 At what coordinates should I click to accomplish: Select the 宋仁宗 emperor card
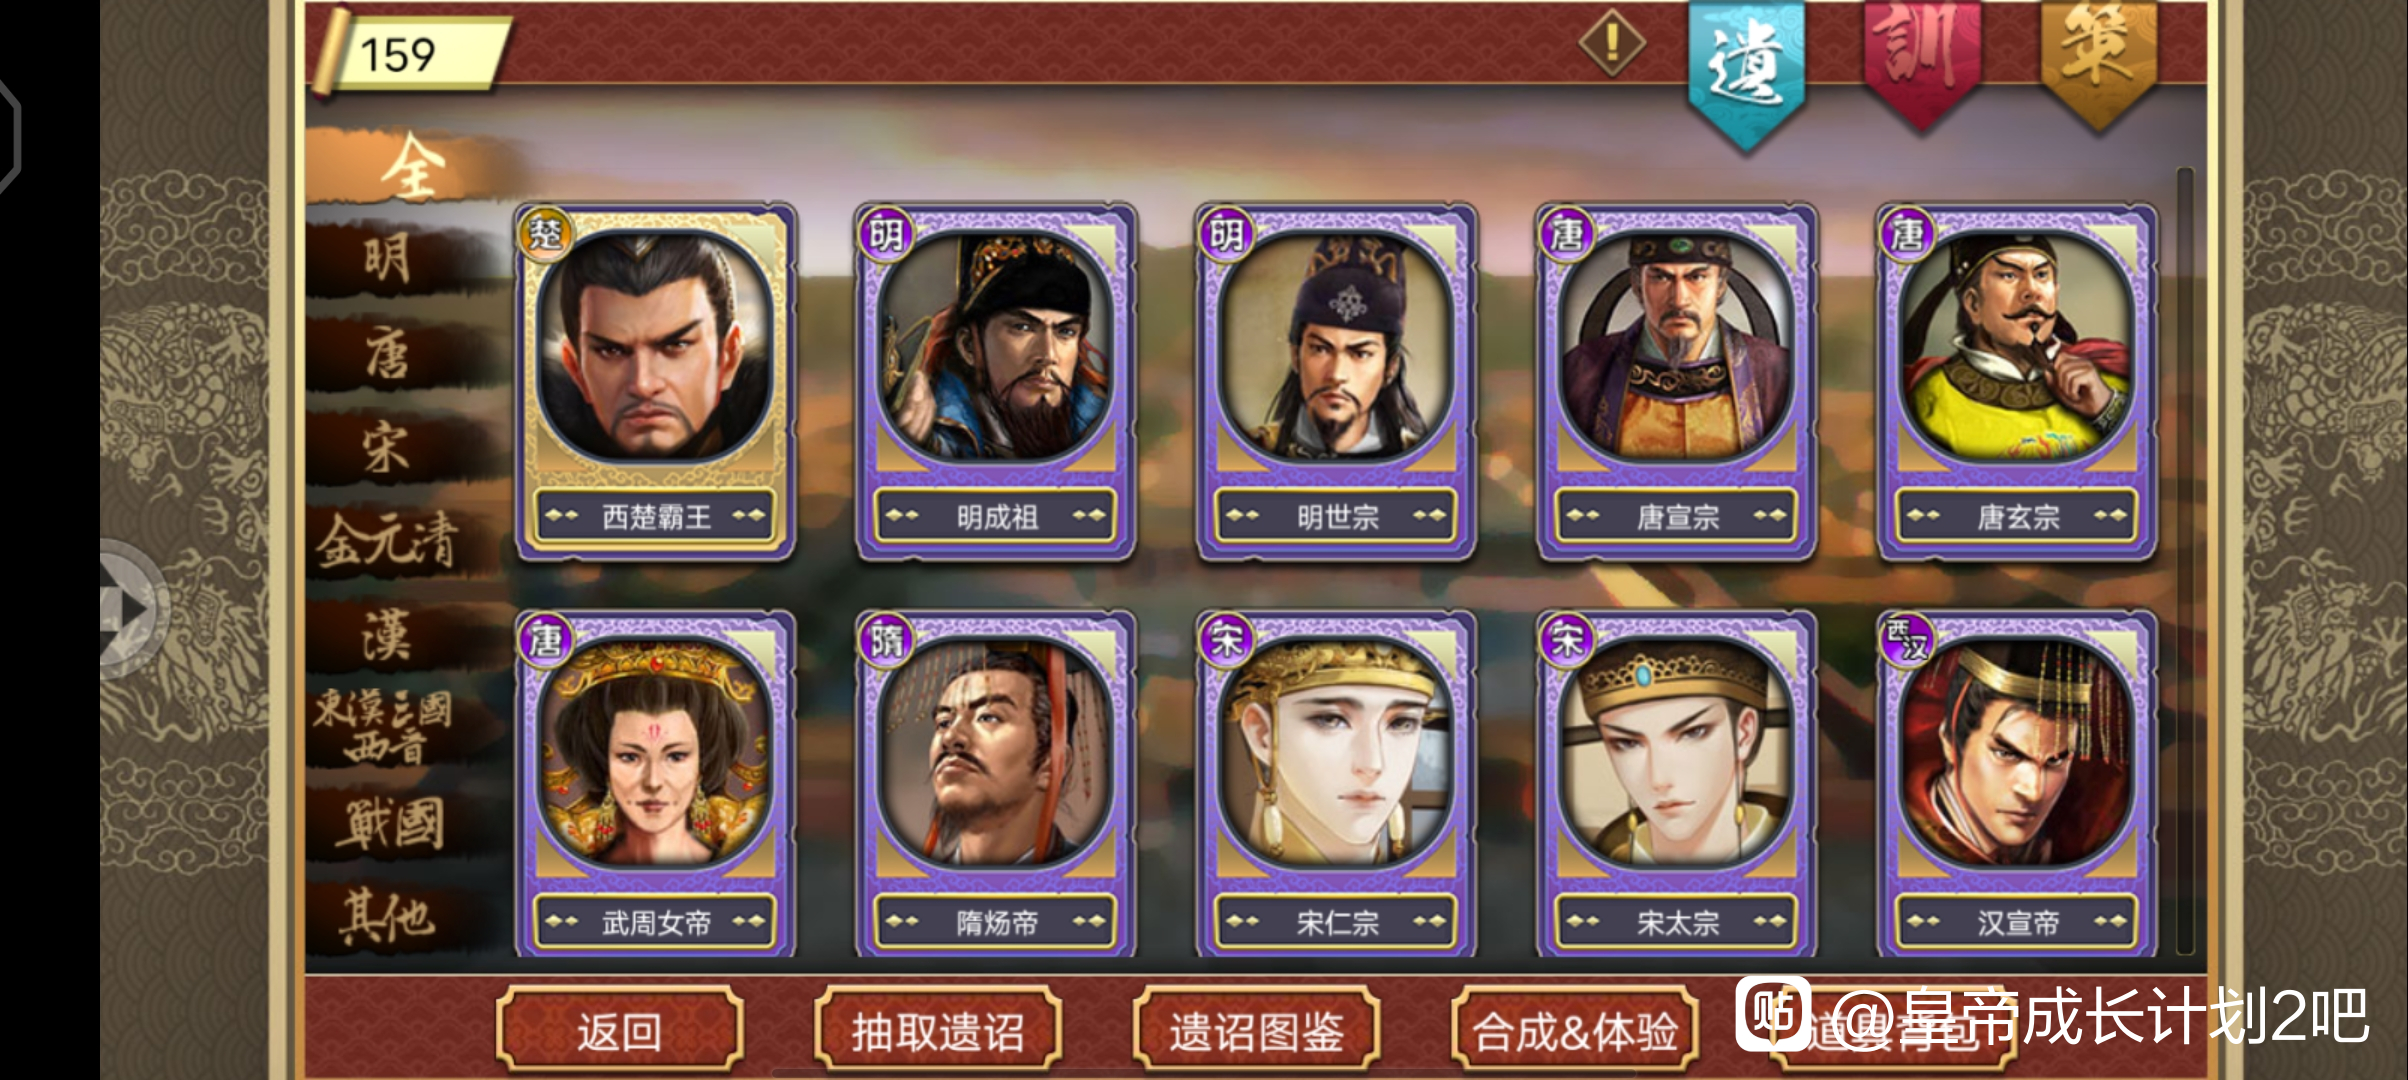(1337, 783)
